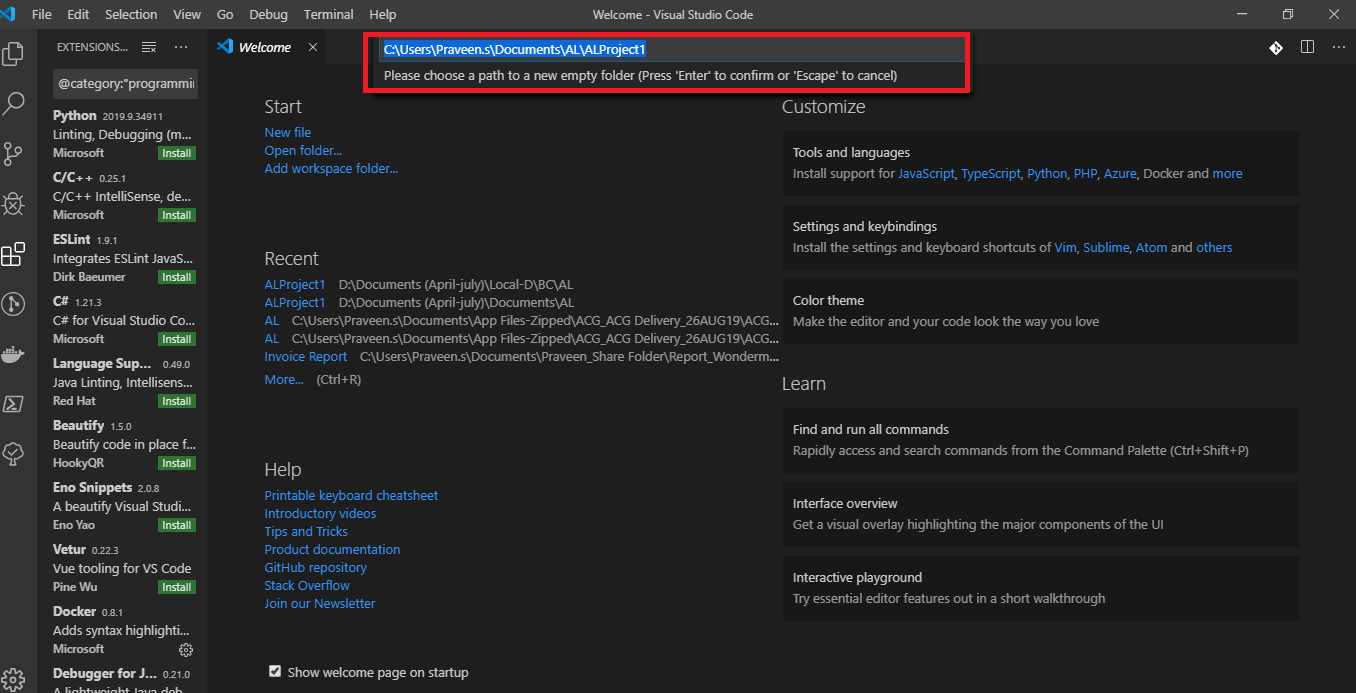Click Add workspace folder link
Viewport: 1356px width, 693px height.
(x=331, y=168)
